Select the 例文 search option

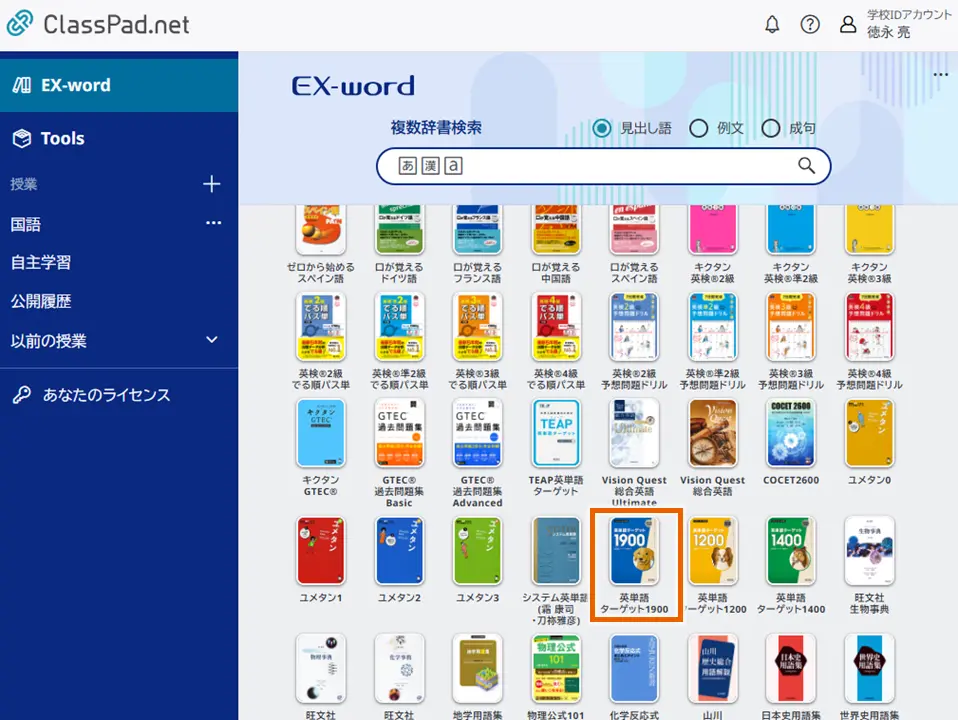coord(699,128)
